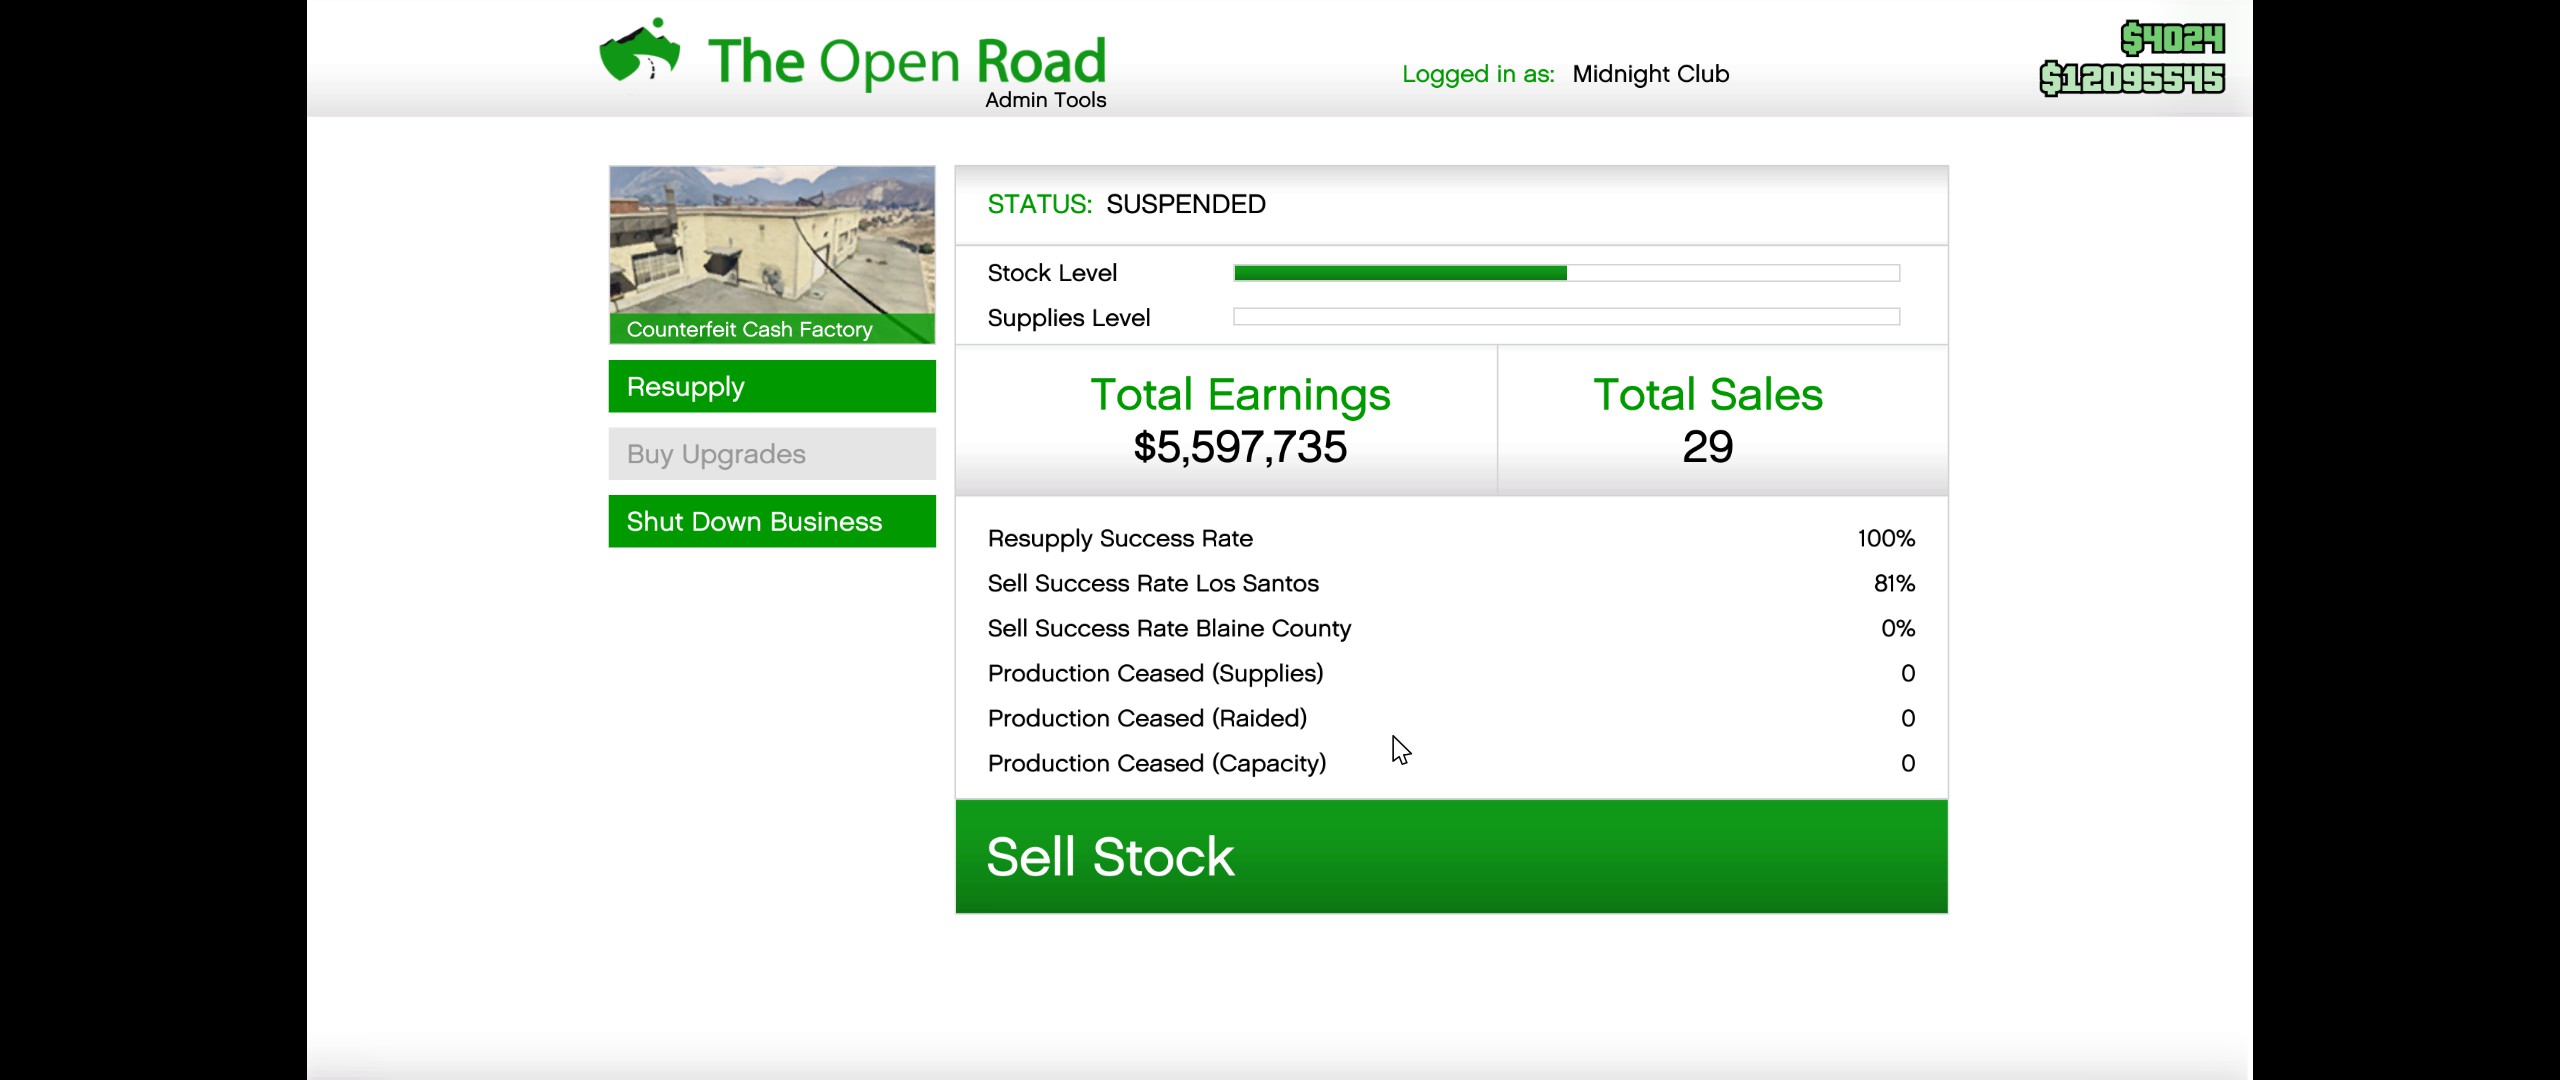
Task: Click Production Ceased (Raided) row
Action: click(x=1450, y=718)
